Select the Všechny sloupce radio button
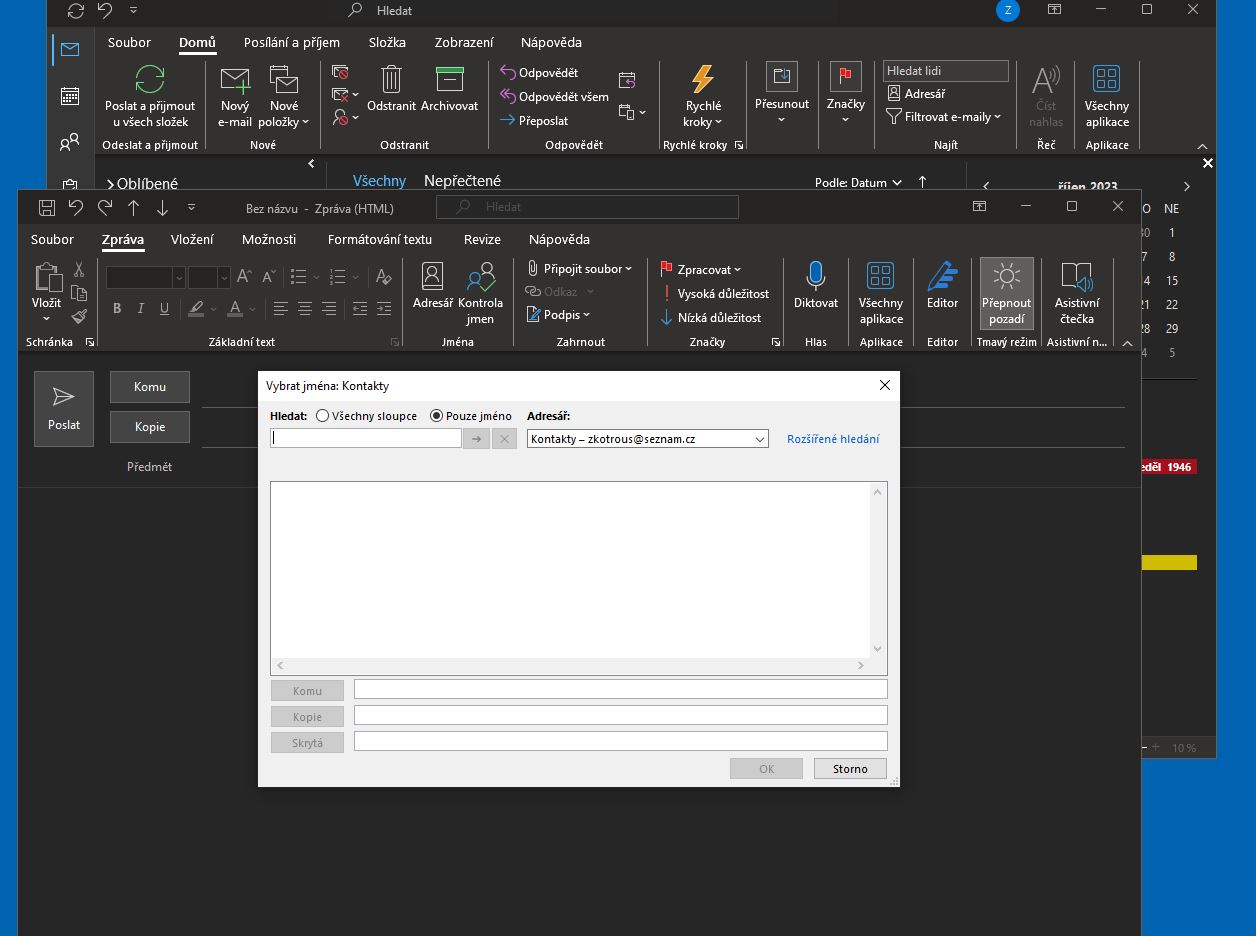1256x936 pixels. point(322,416)
